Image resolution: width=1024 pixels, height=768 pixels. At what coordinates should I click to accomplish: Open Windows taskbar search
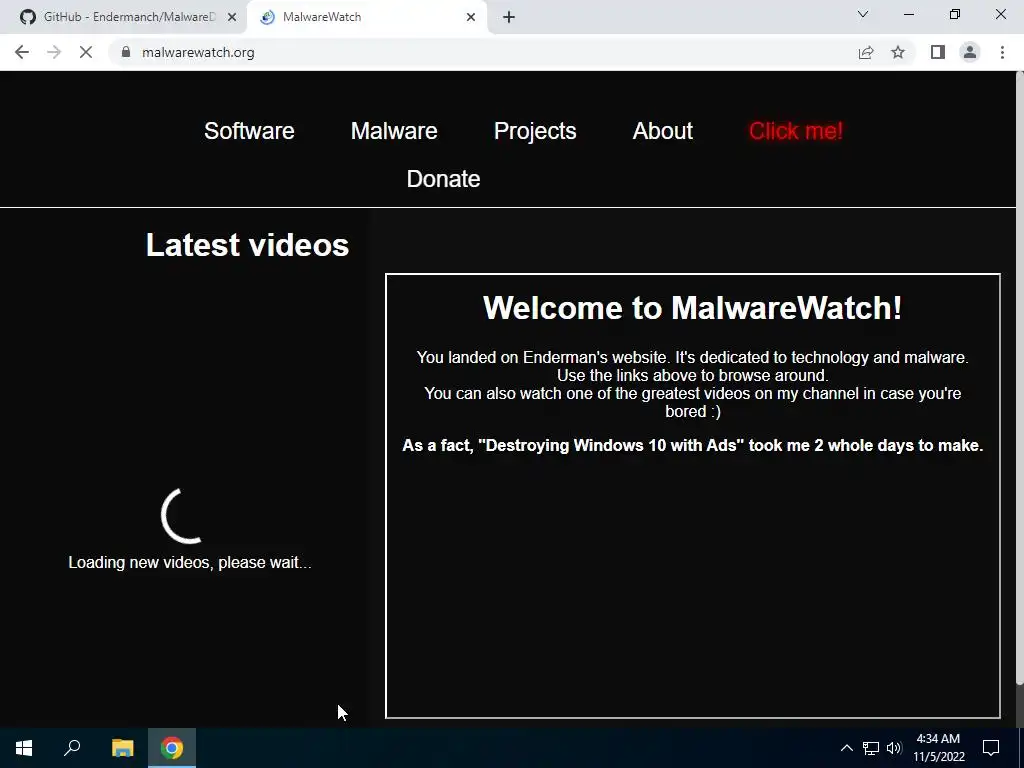pos(72,748)
